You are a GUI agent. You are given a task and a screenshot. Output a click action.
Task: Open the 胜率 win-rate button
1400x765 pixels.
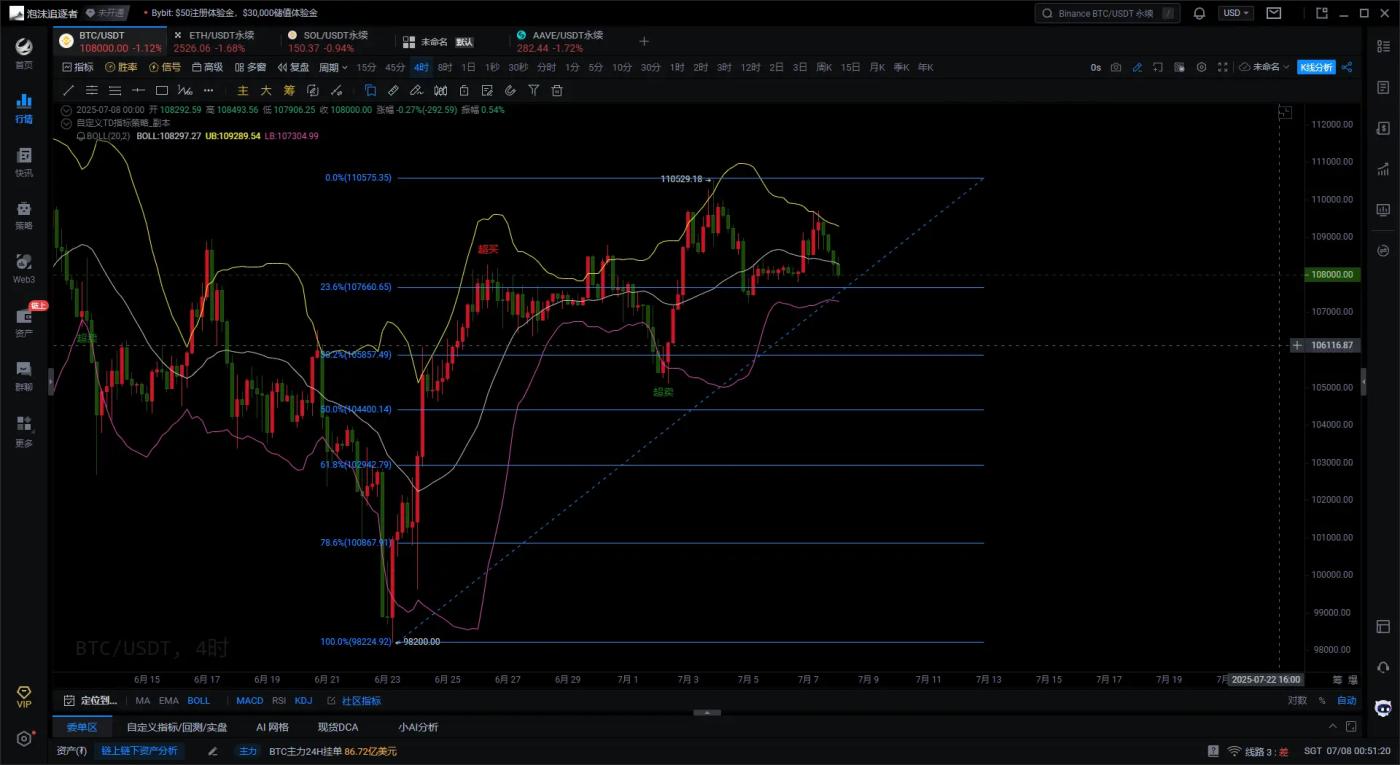point(122,67)
